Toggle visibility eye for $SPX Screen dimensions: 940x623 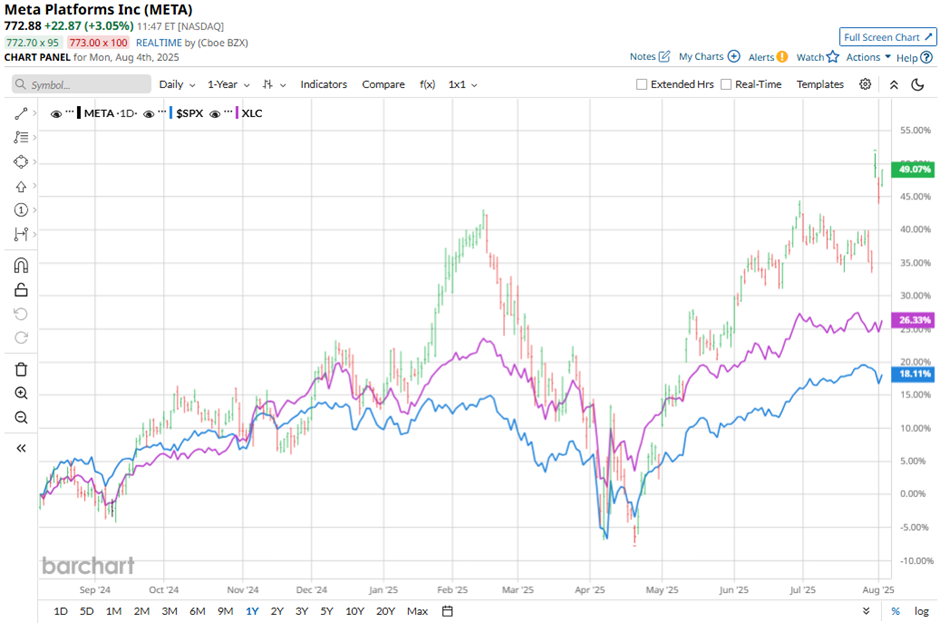[x=149, y=114]
